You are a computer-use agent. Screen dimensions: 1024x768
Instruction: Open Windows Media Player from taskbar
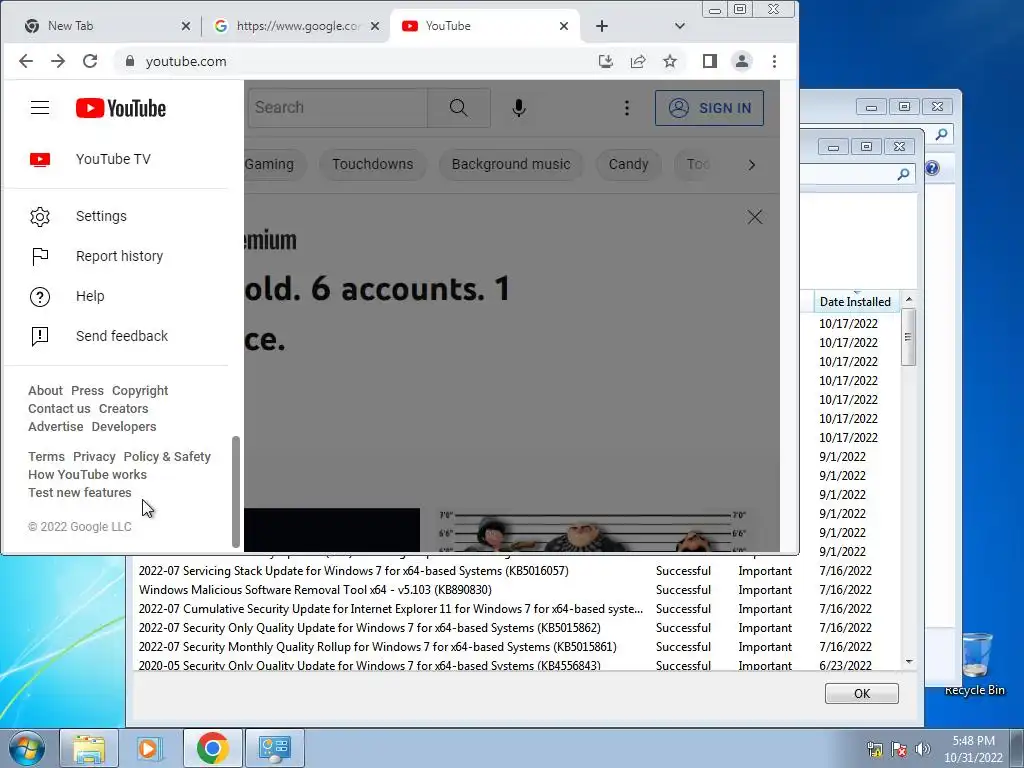(x=149, y=748)
